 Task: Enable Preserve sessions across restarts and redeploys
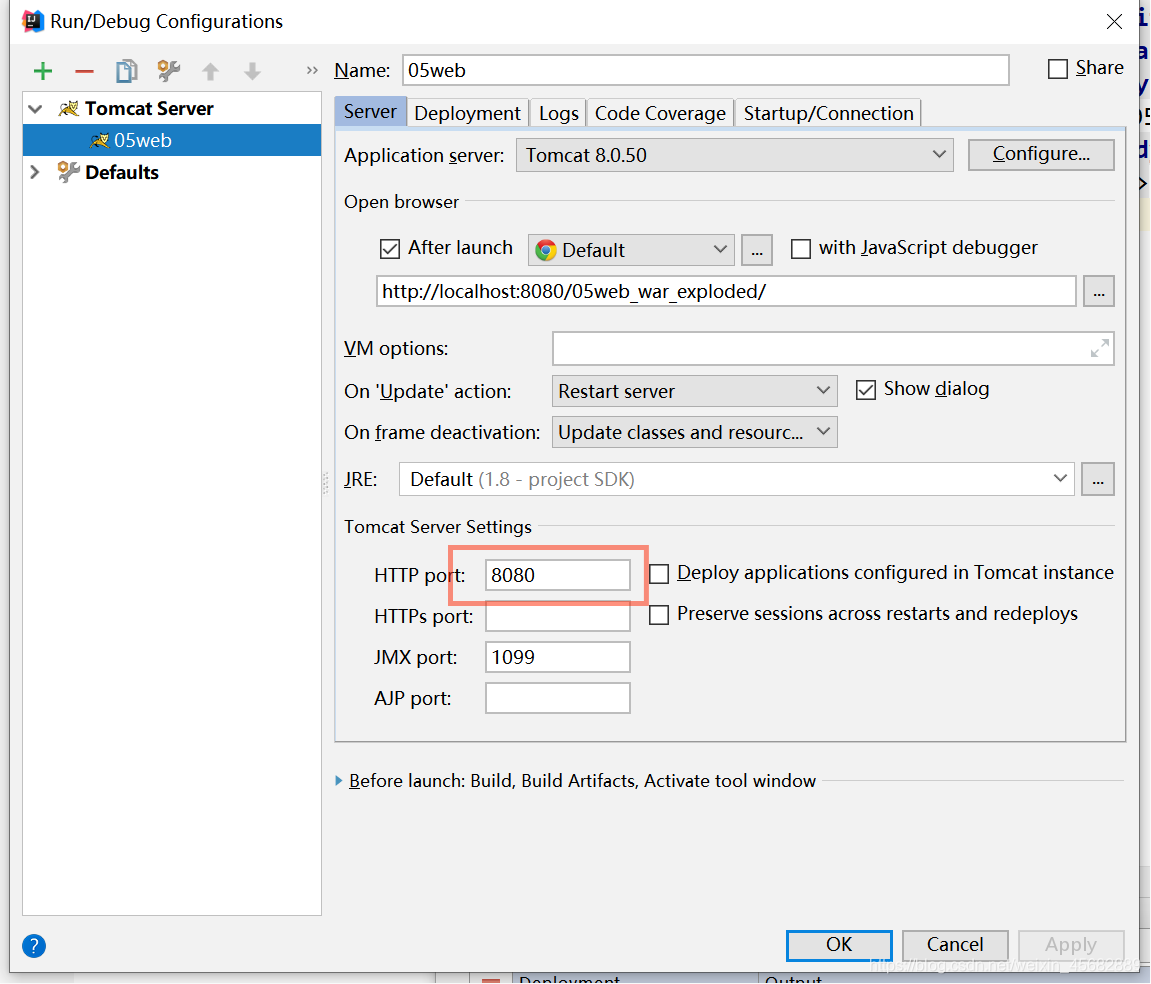[x=659, y=615]
